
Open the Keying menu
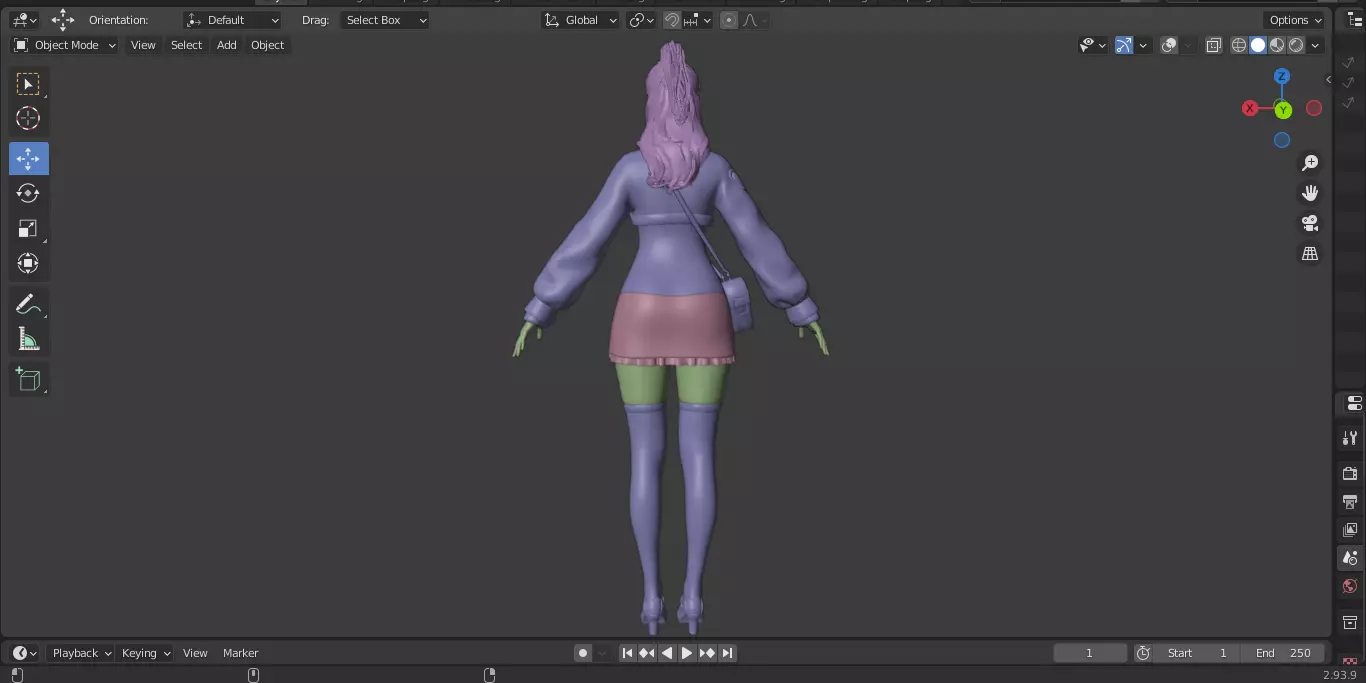(146, 653)
